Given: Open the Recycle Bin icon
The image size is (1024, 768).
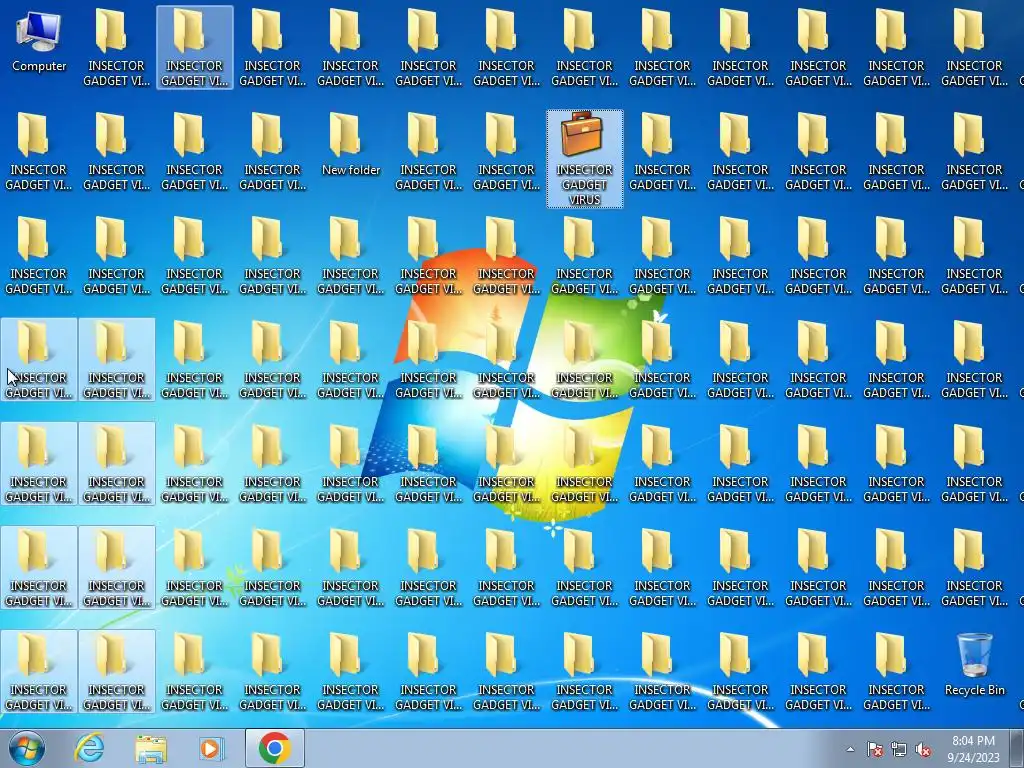Looking at the screenshot, I should [x=974, y=664].
